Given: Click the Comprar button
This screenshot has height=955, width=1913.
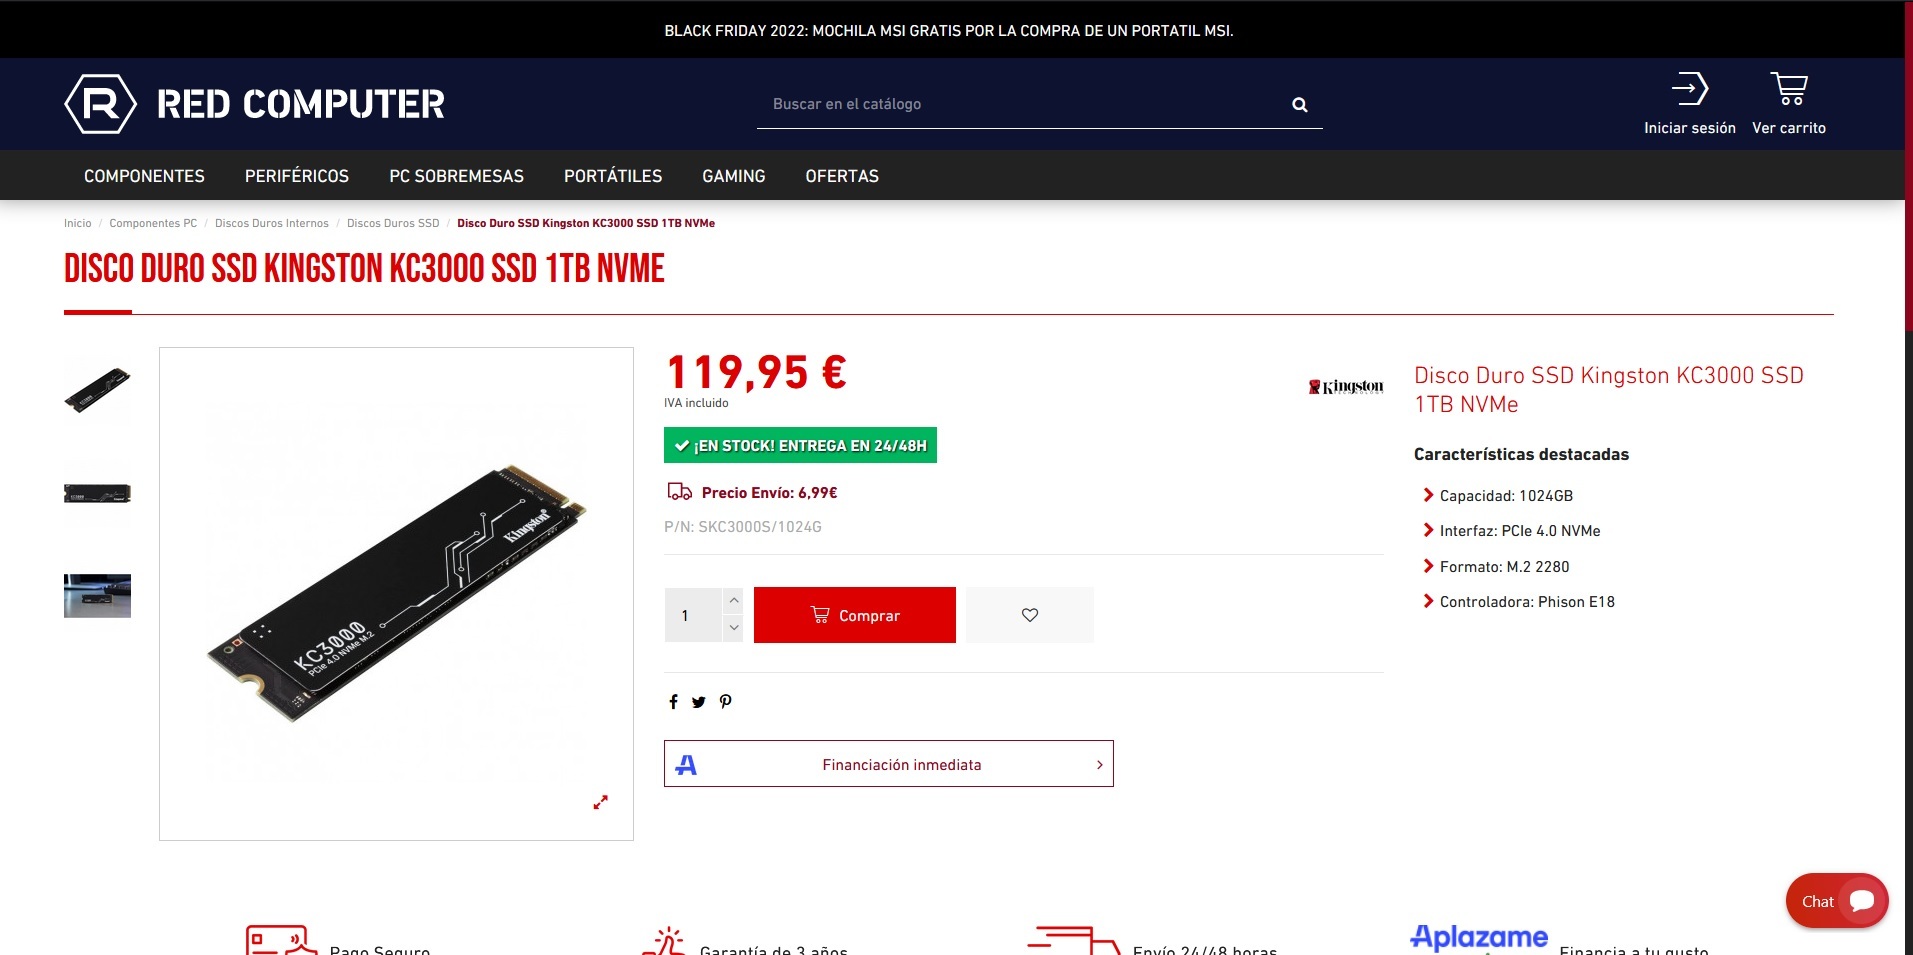Looking at the screenshot, I should pos(855,615).
